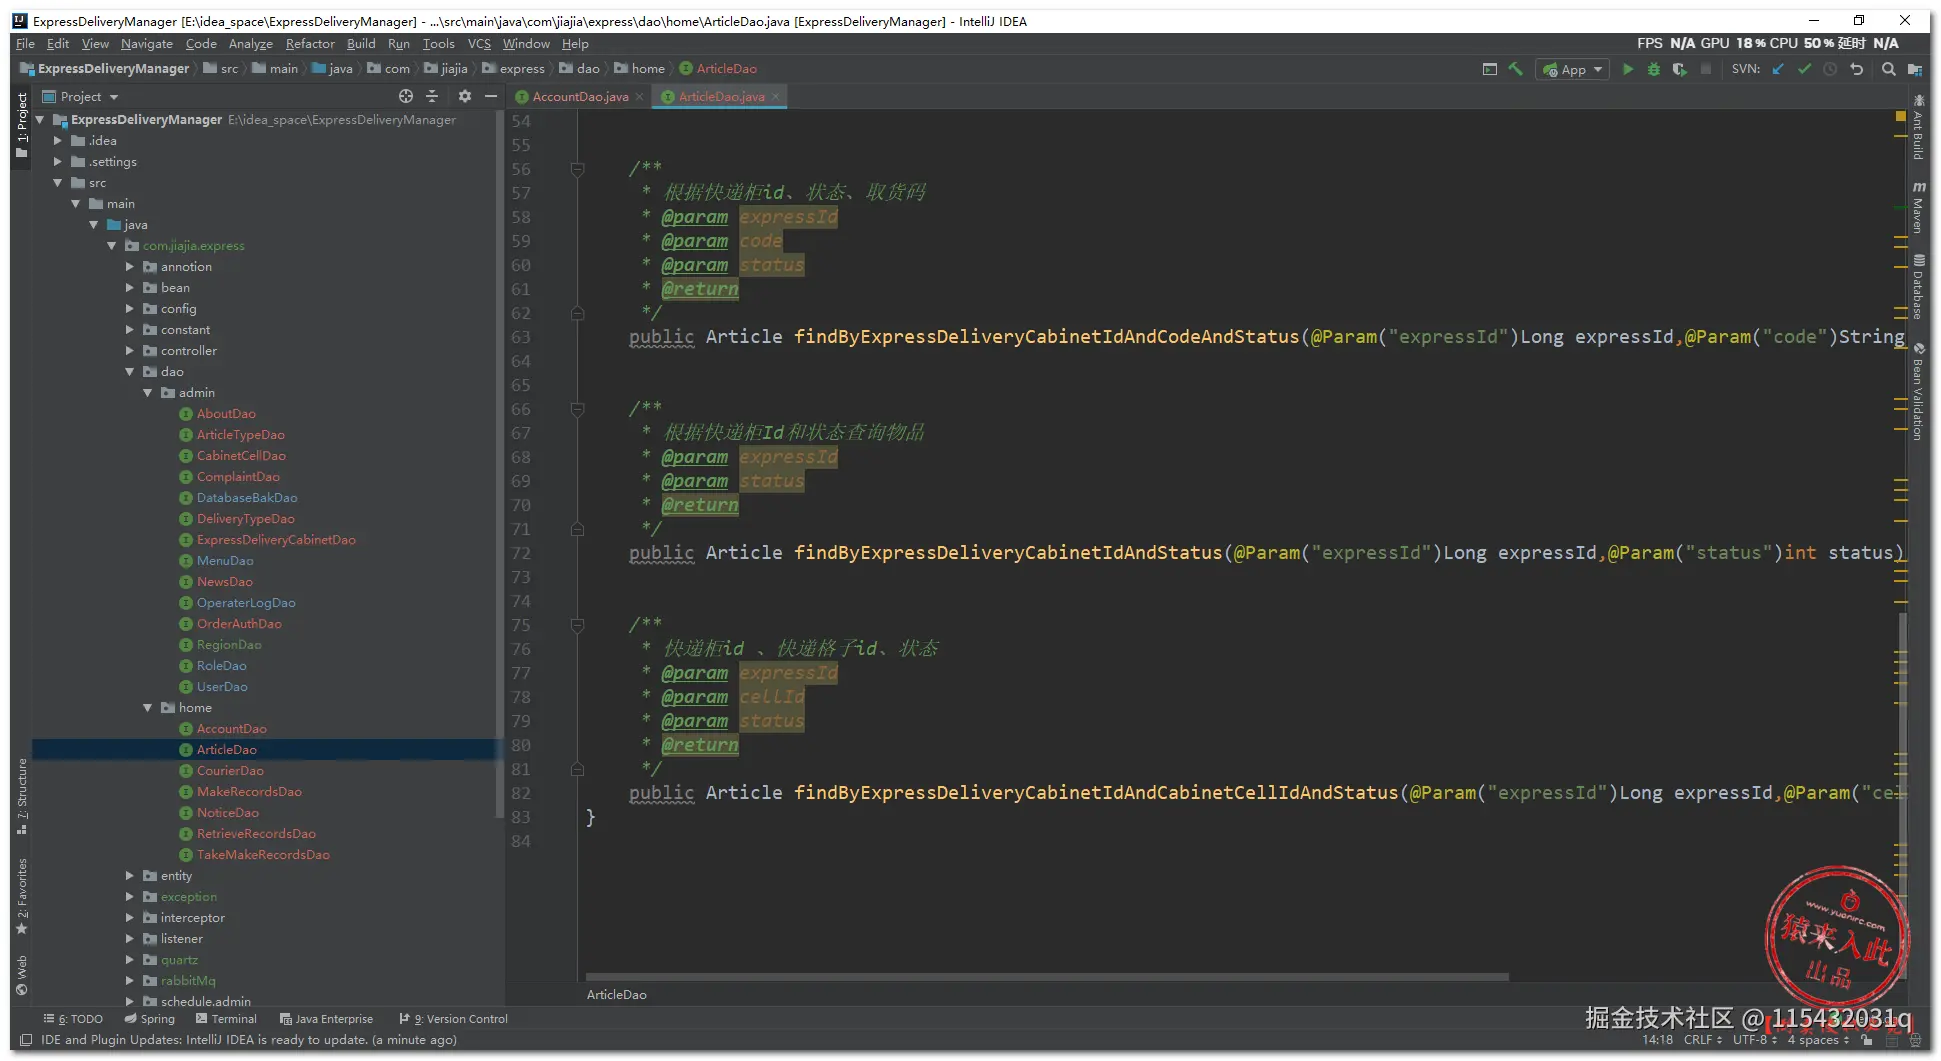The height and width of the screenshot is (1061, 1941).
Task: Open the Project view selector dropdown
Action: (x=81, y=96)
